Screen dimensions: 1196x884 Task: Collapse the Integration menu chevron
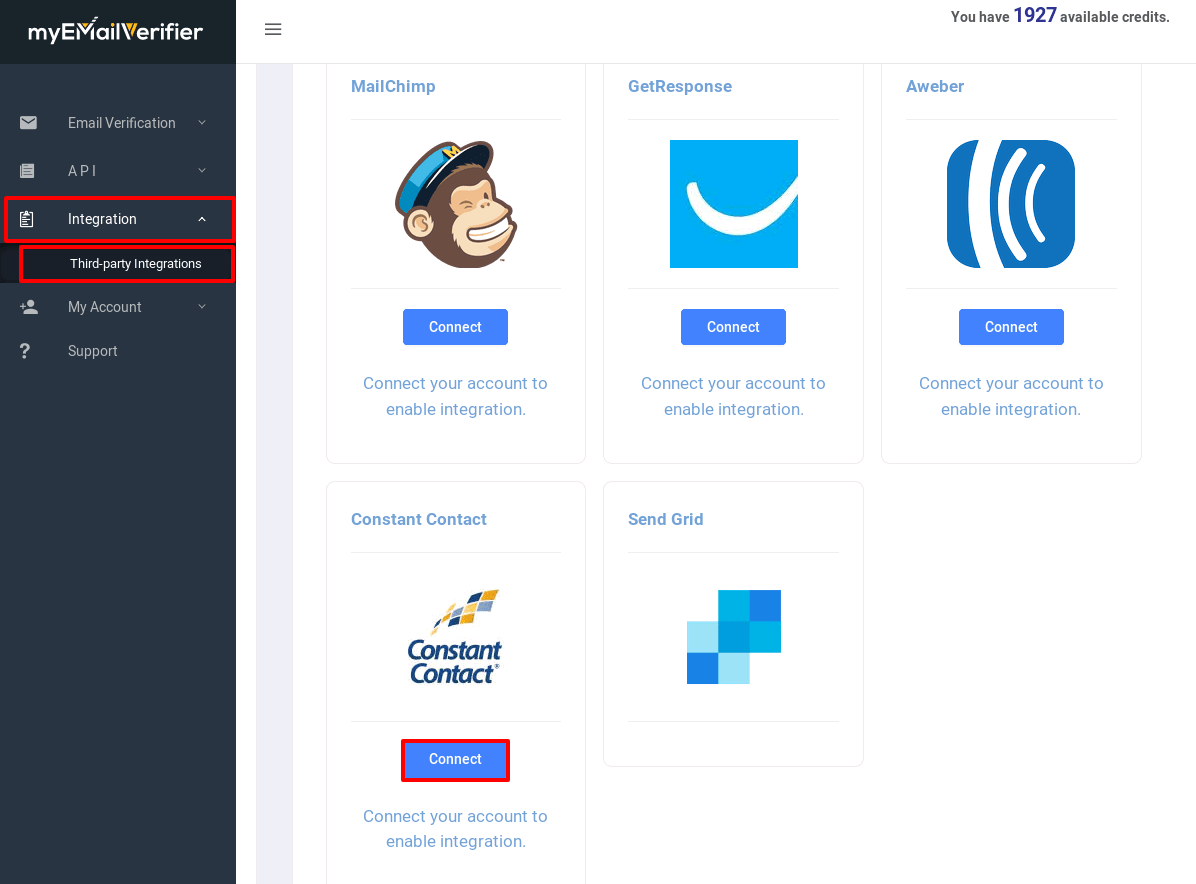coord(202,219)
